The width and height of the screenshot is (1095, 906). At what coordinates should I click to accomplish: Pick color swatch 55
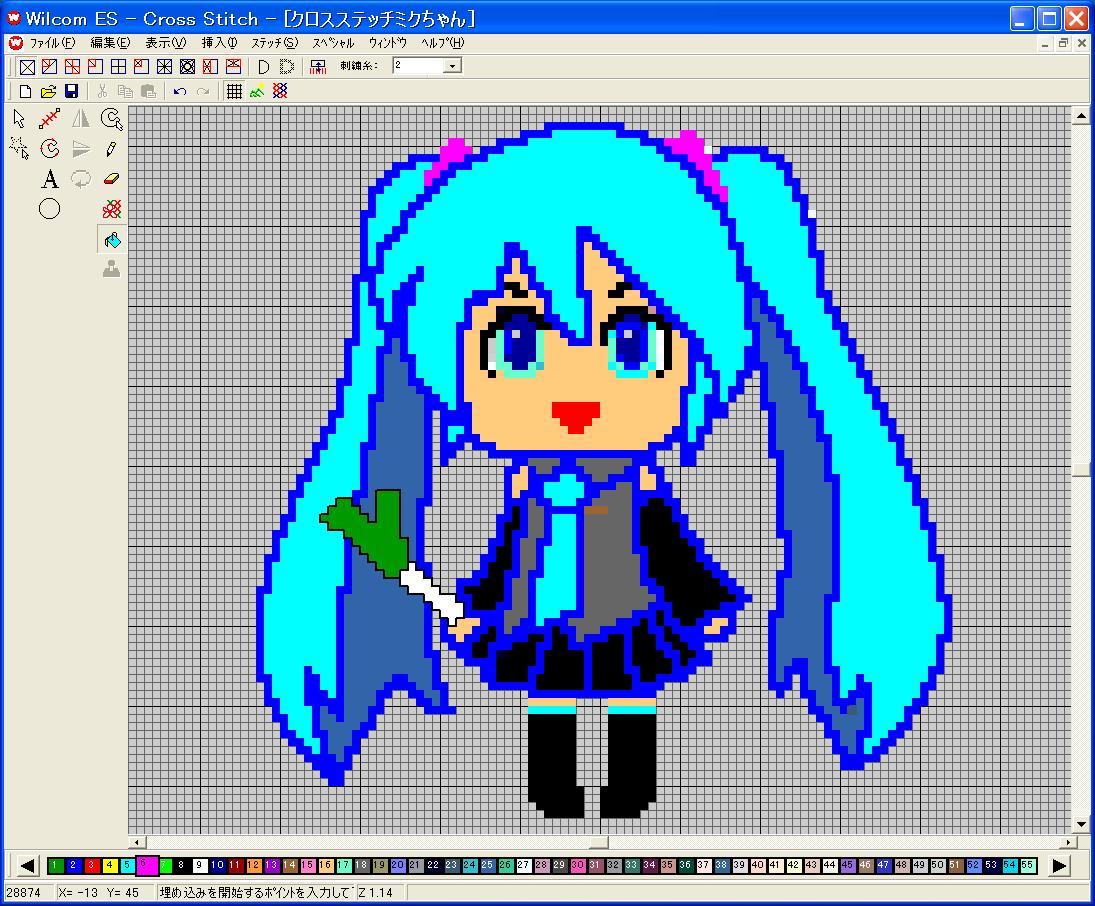1027,865
